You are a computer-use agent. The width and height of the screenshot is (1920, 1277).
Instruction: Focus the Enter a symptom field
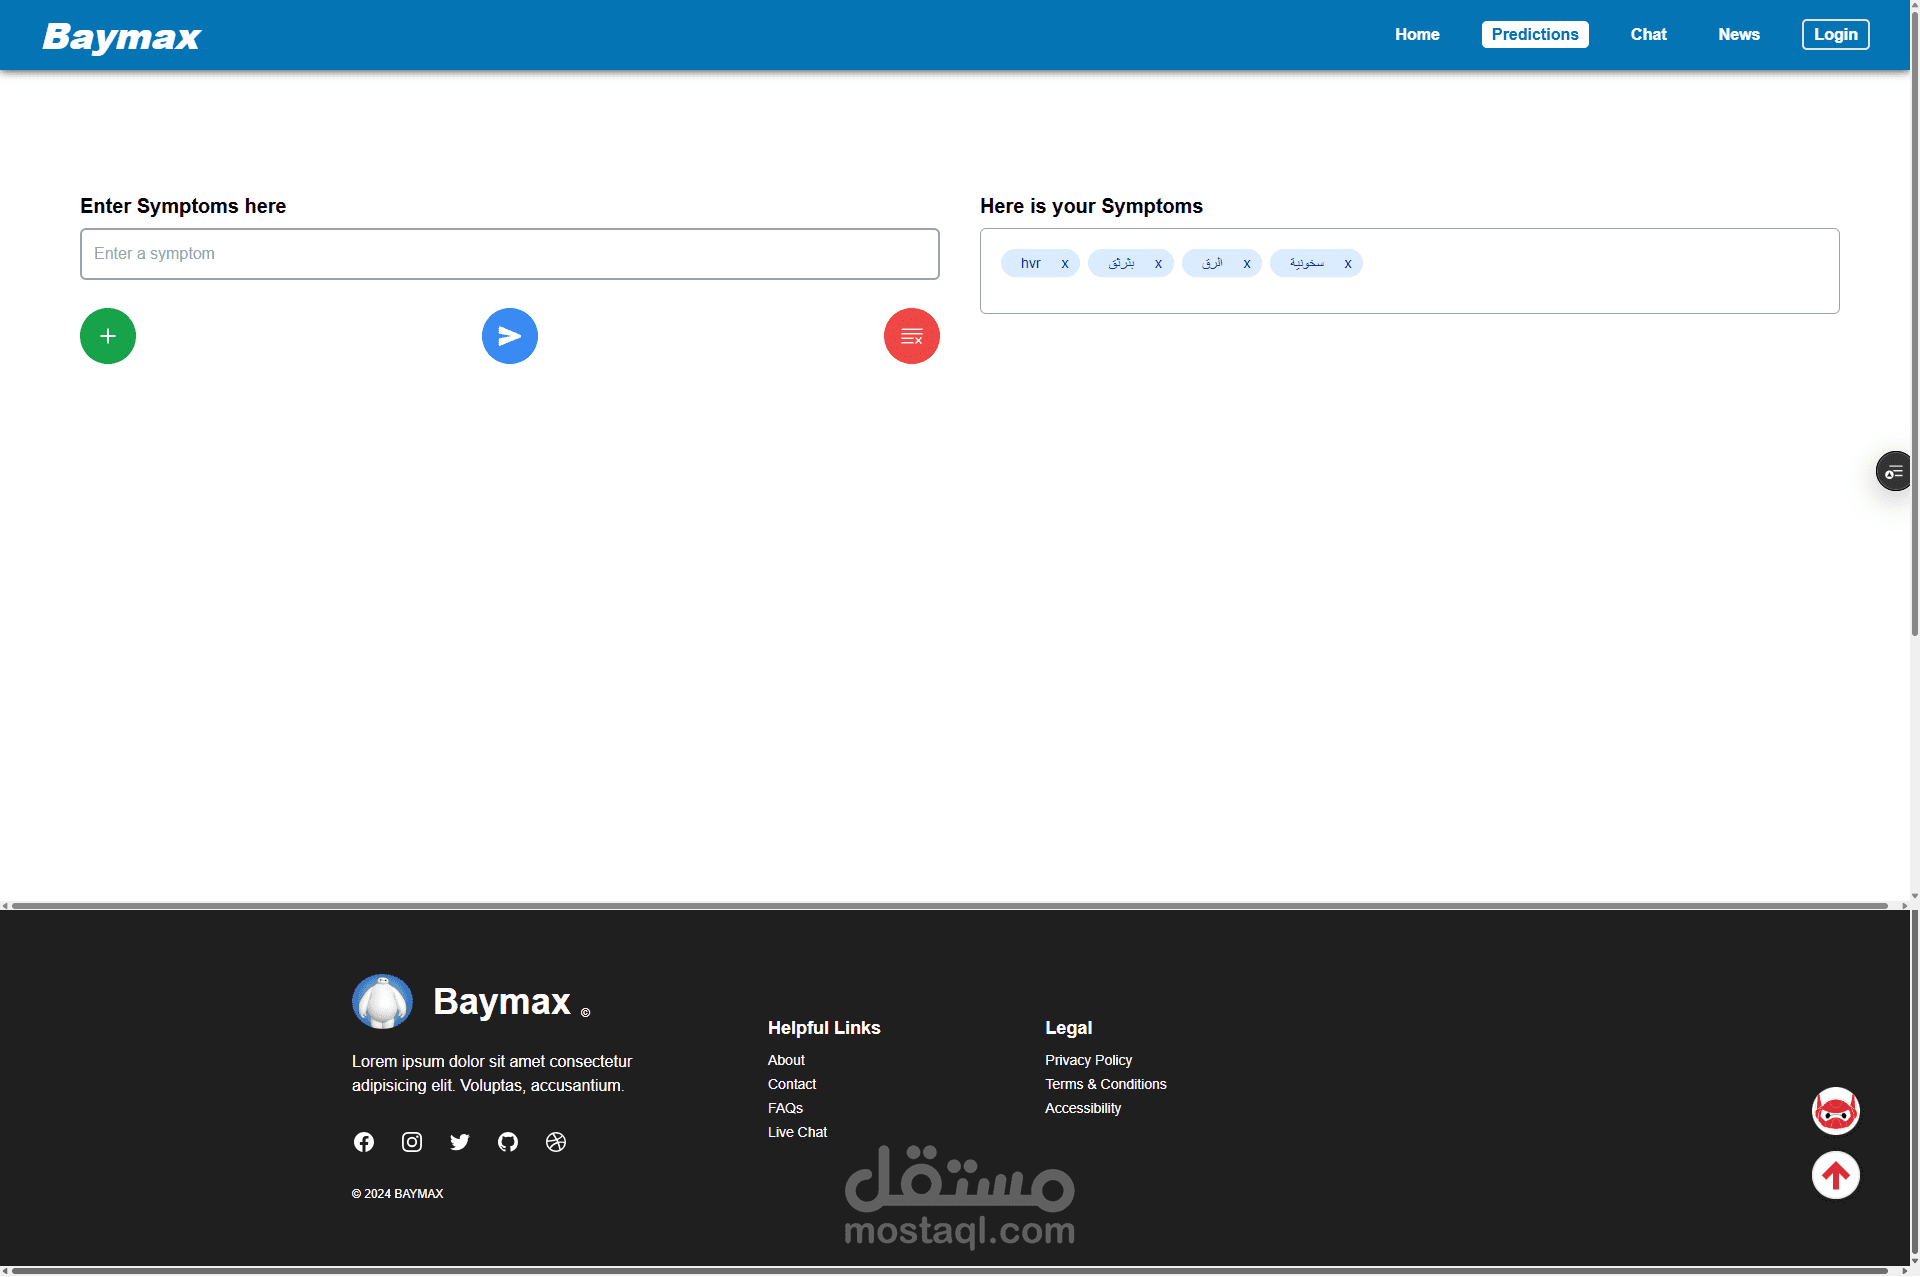(509, 254)
